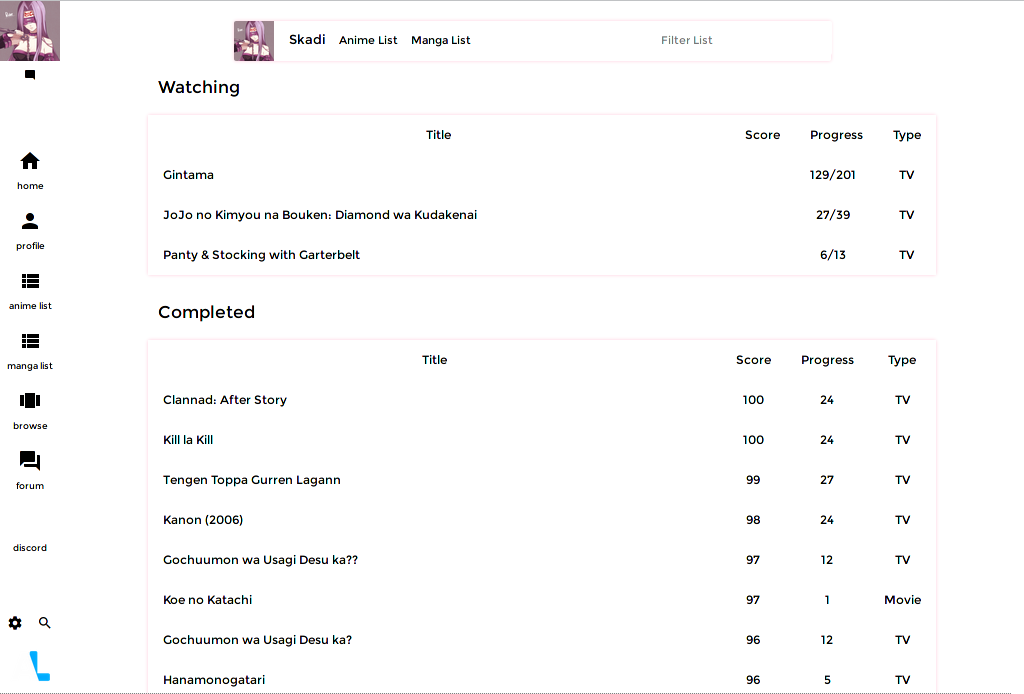Screen dimensions: 1024x694
Task: Click Hanamonogatari progress 5
Action: (x=827, y=680)
